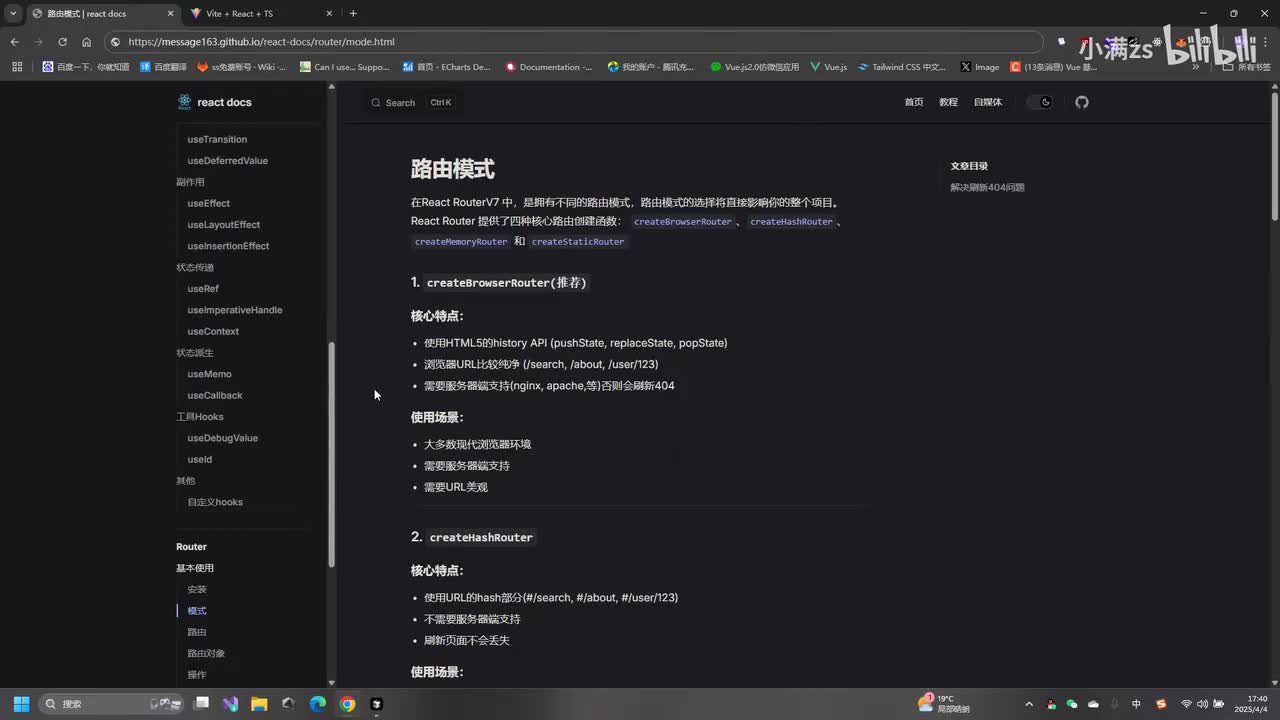Open 教程 in the top navigation
Screen dimensions: 1280x720
(948, 102)
